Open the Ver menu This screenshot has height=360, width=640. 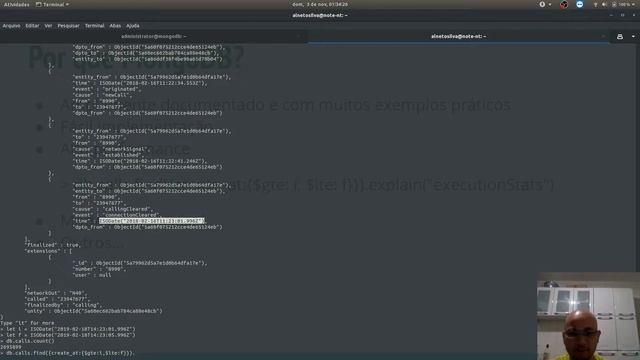coord(48,26)
